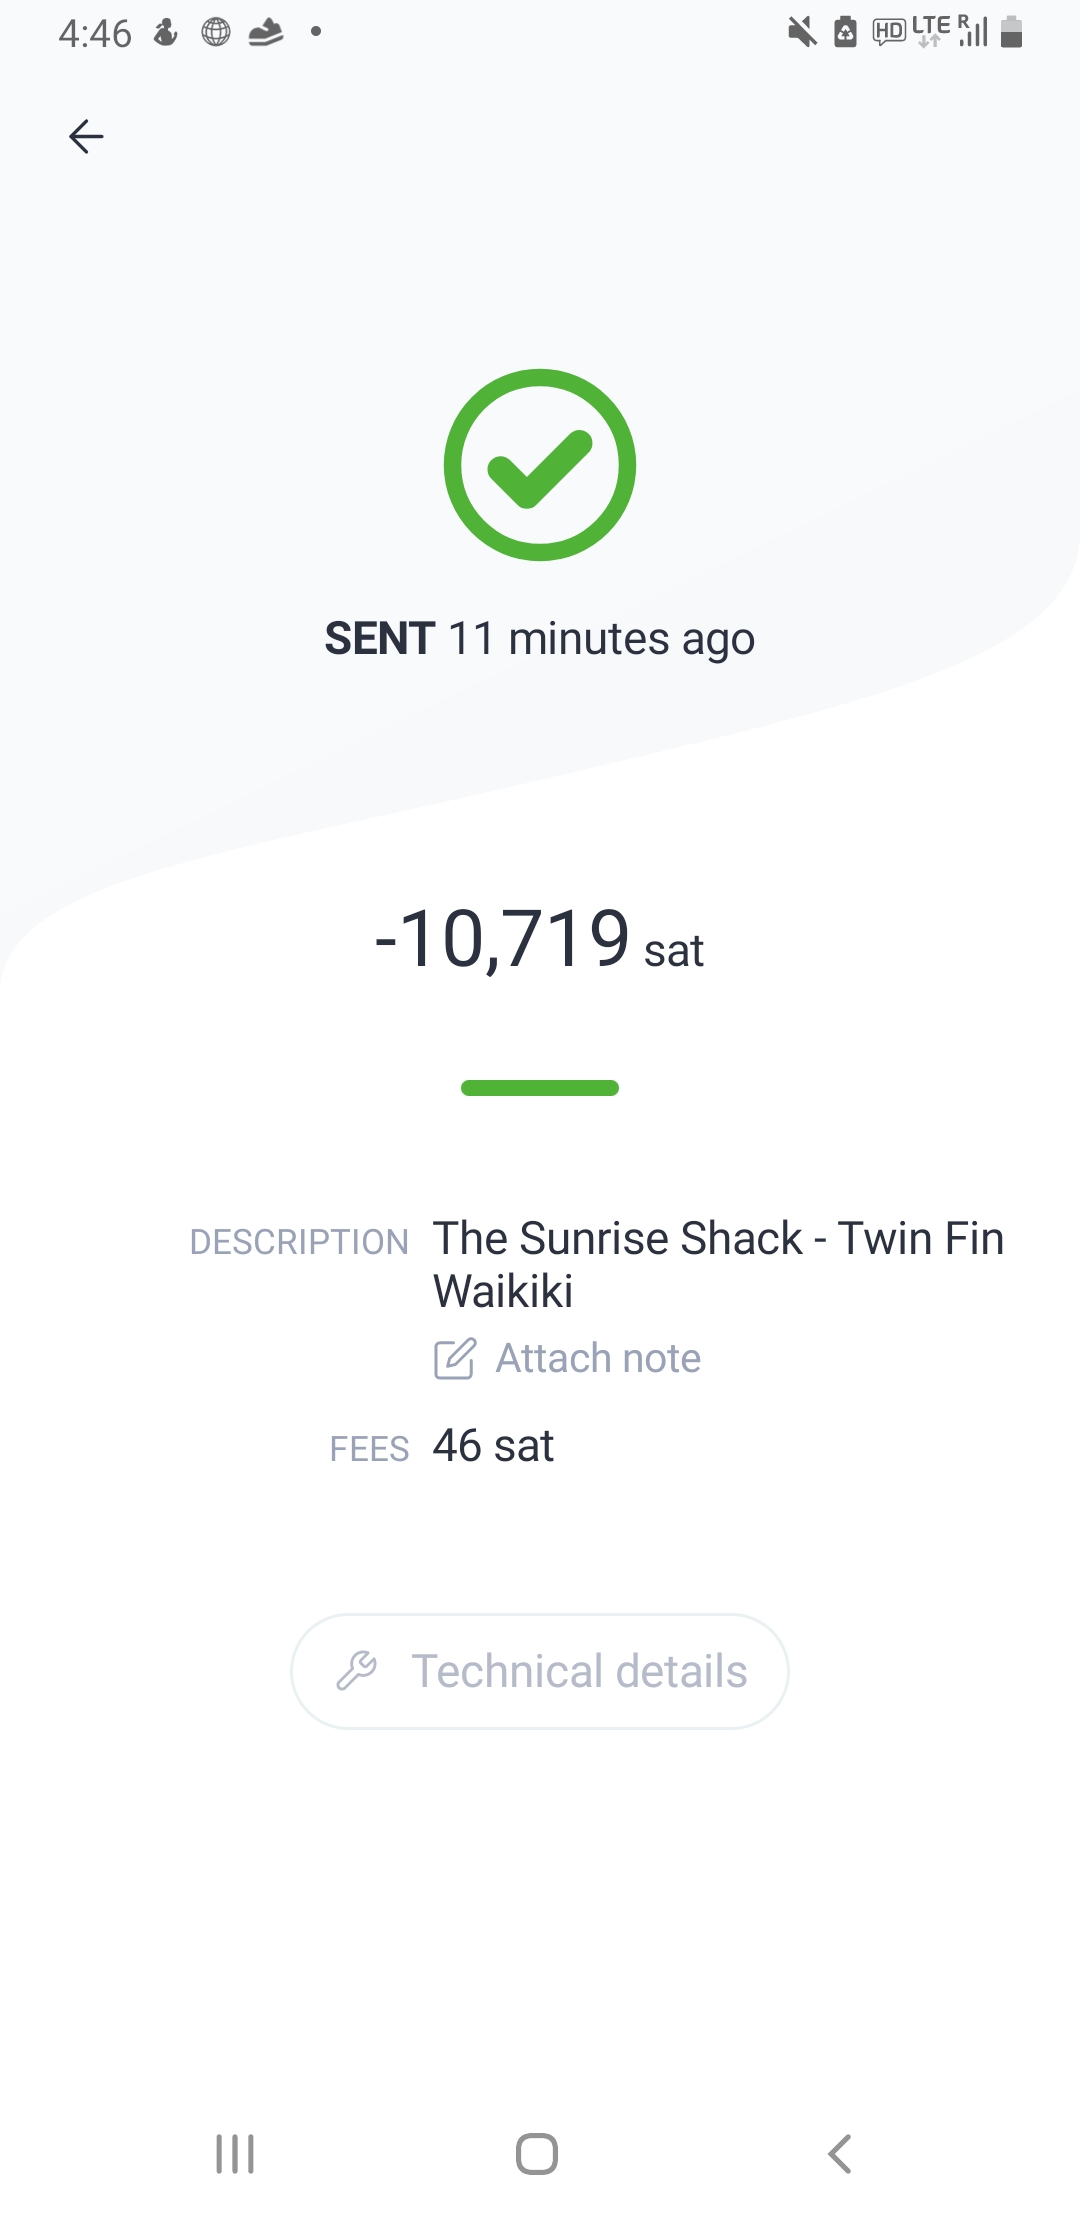The width and height of the screenshot is (1080, 2220).
Task: Tap the back arrow at top left
Action: 86,136
